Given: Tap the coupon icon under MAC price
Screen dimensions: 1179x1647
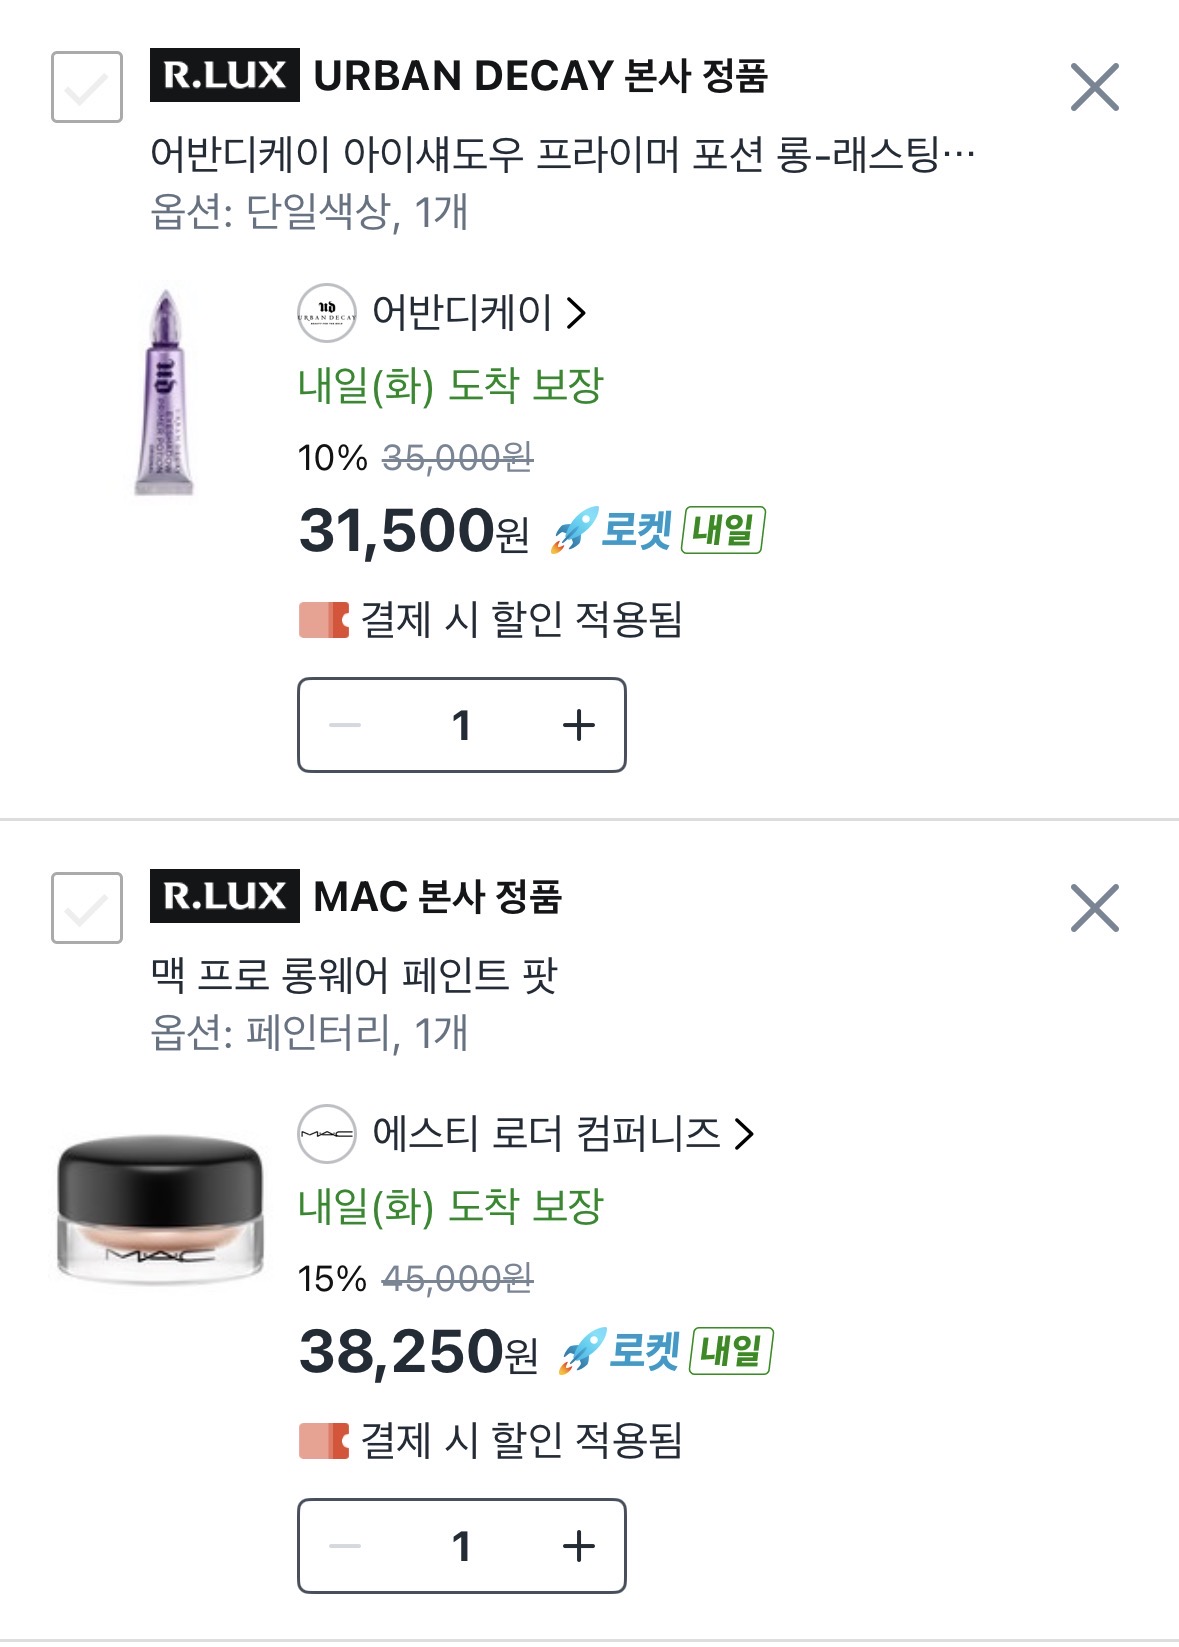Looking at the screenshot, I should [324, 1441].
